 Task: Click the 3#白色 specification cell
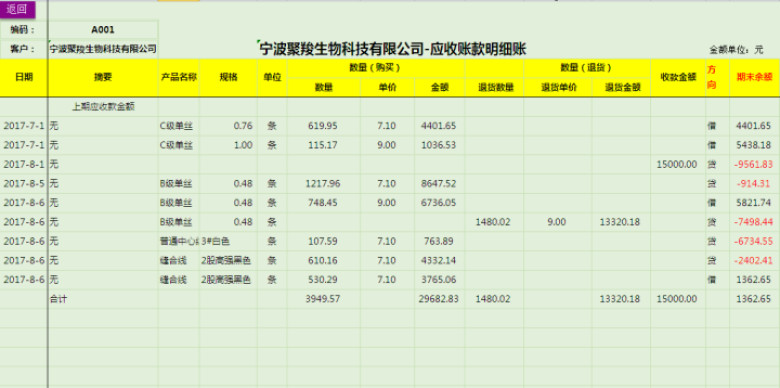(x=228, y=241)
